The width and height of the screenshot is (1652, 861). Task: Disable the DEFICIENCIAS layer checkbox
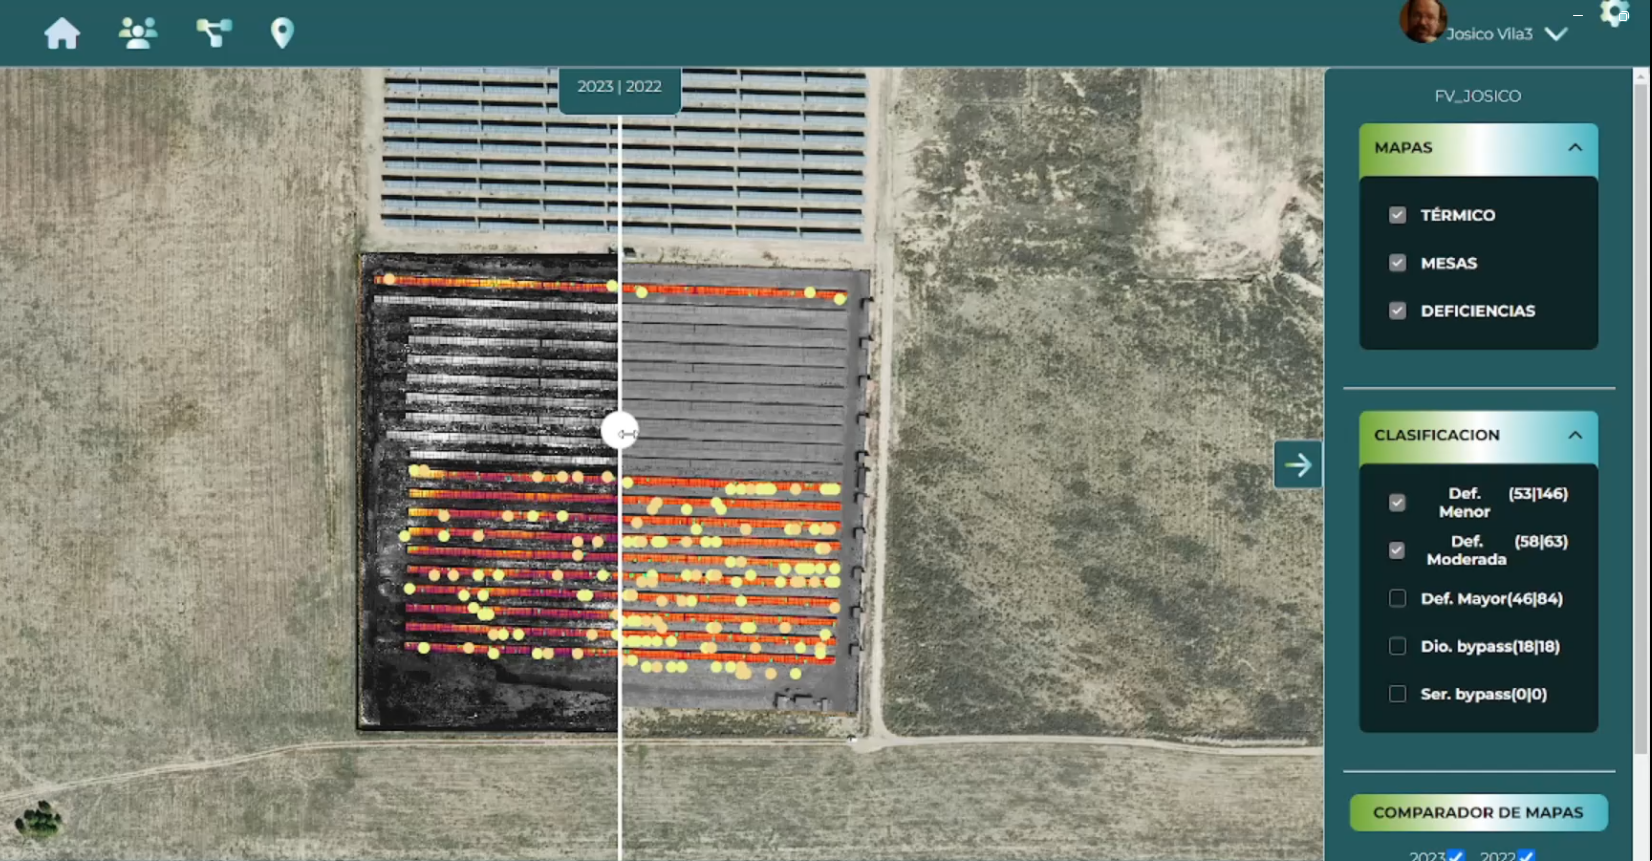coord(1397,311)
